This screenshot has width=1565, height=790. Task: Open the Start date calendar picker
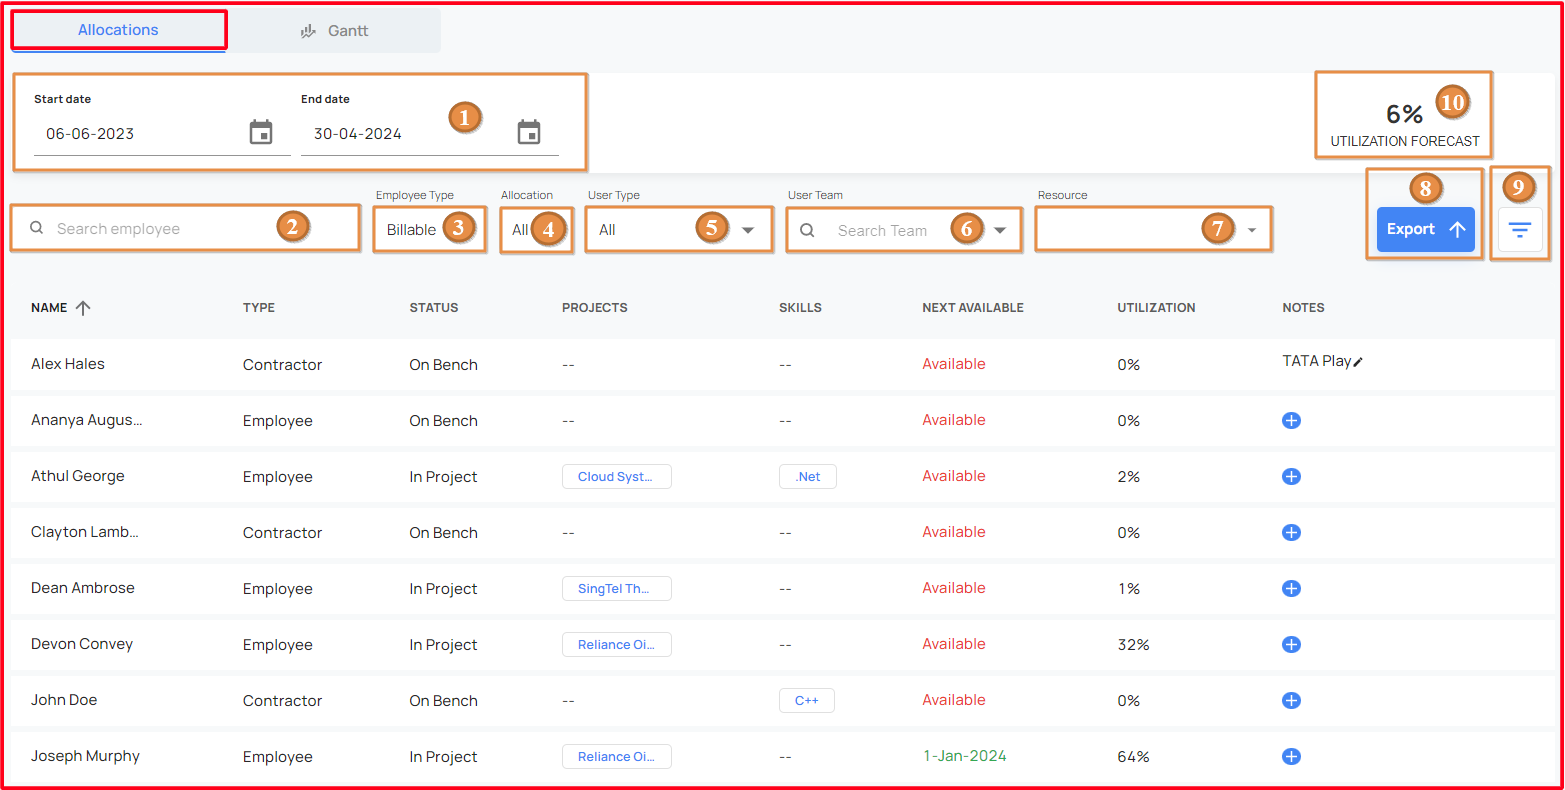[x=261, y=132]
